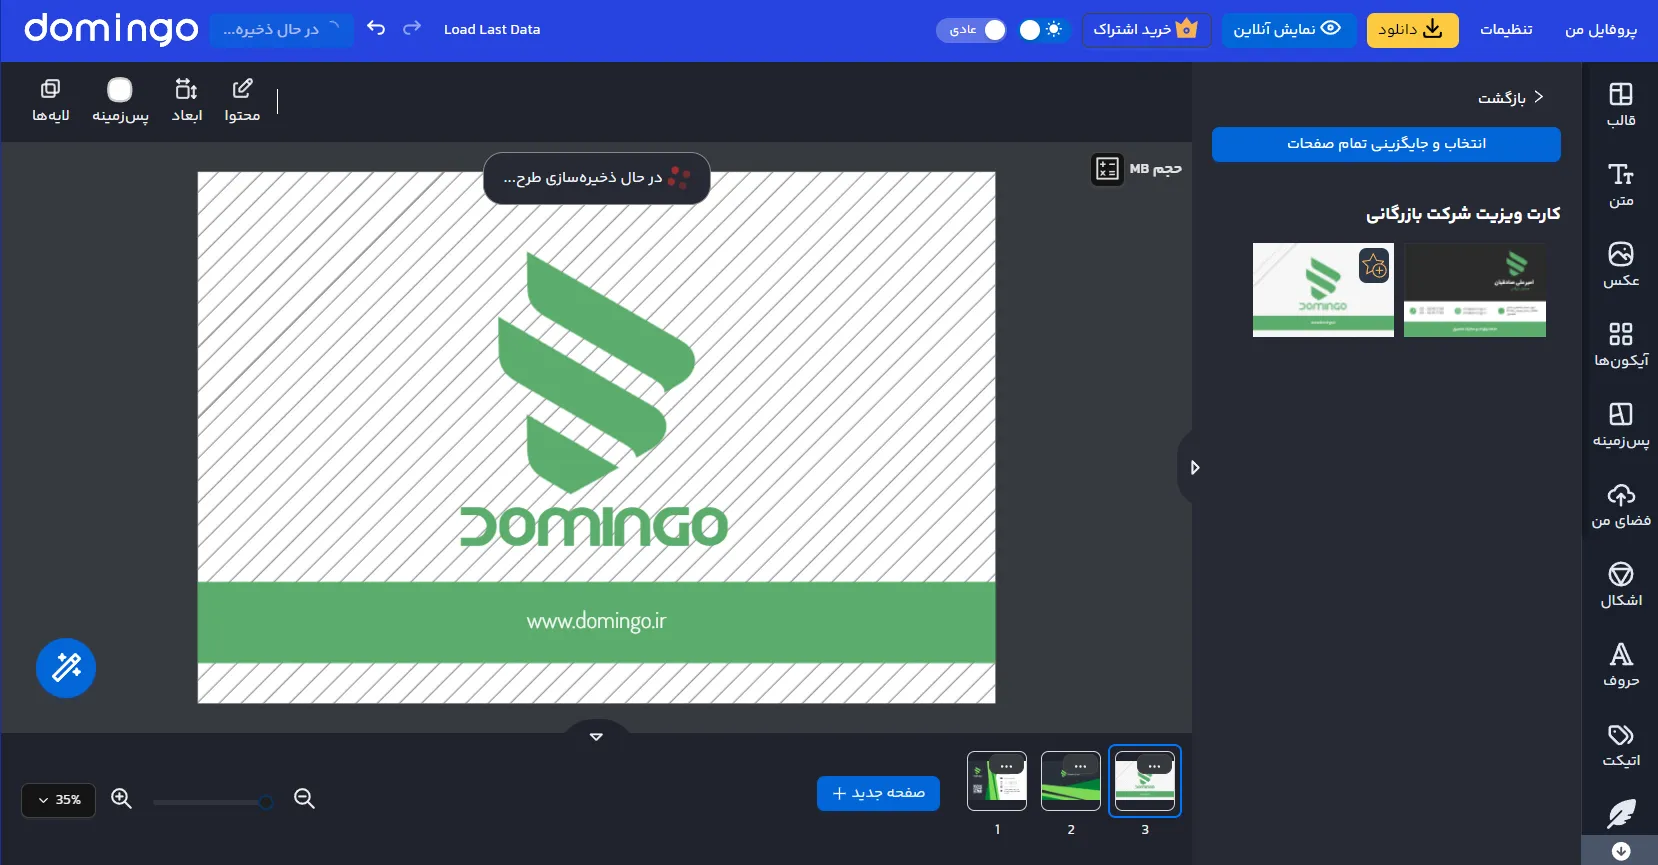Click the خرید اشتراک subscription button
The height and width of the screenshot is (865, 1658).
point(1146,30)
